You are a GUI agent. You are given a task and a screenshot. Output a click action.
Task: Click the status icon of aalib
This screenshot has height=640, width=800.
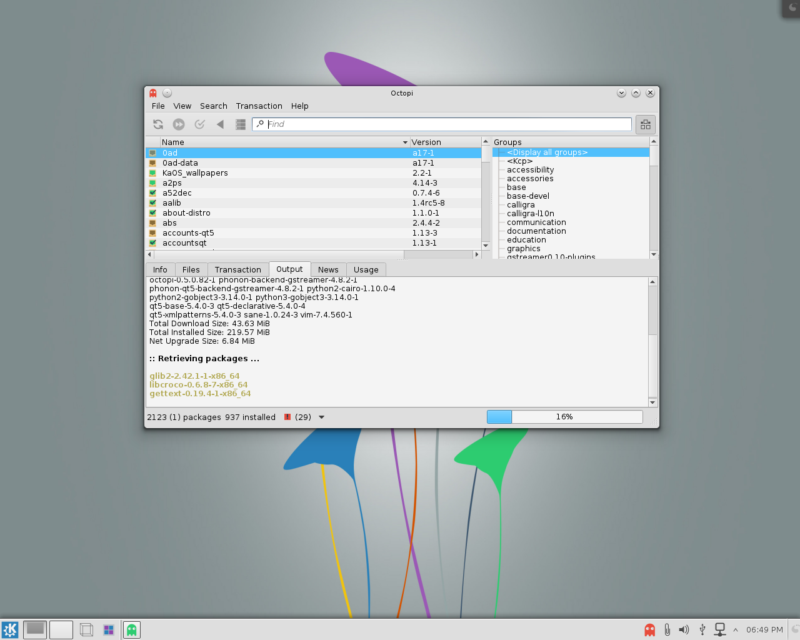[x=152, y=203]
